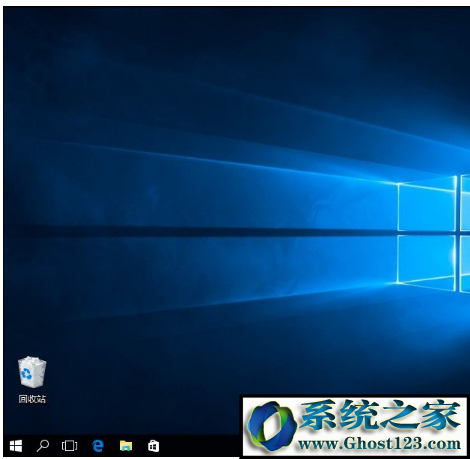Viewport: 470px width, 459px height.
Task: Click the partial lower-right pane of Windows logo
Action: (x=465, y=264)
